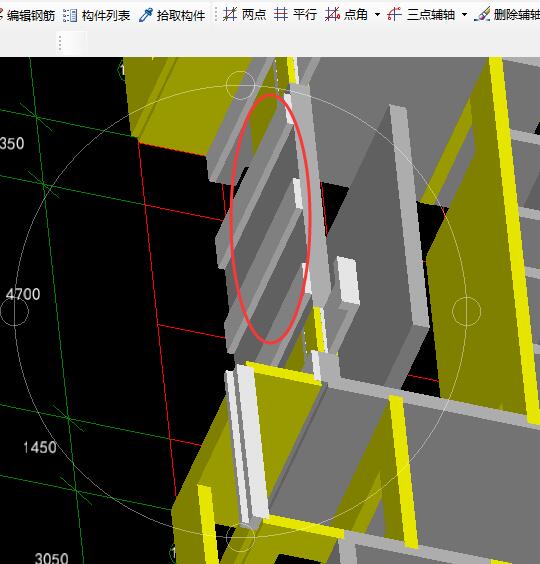Click the top orbit handle circle

pos(240,85)
